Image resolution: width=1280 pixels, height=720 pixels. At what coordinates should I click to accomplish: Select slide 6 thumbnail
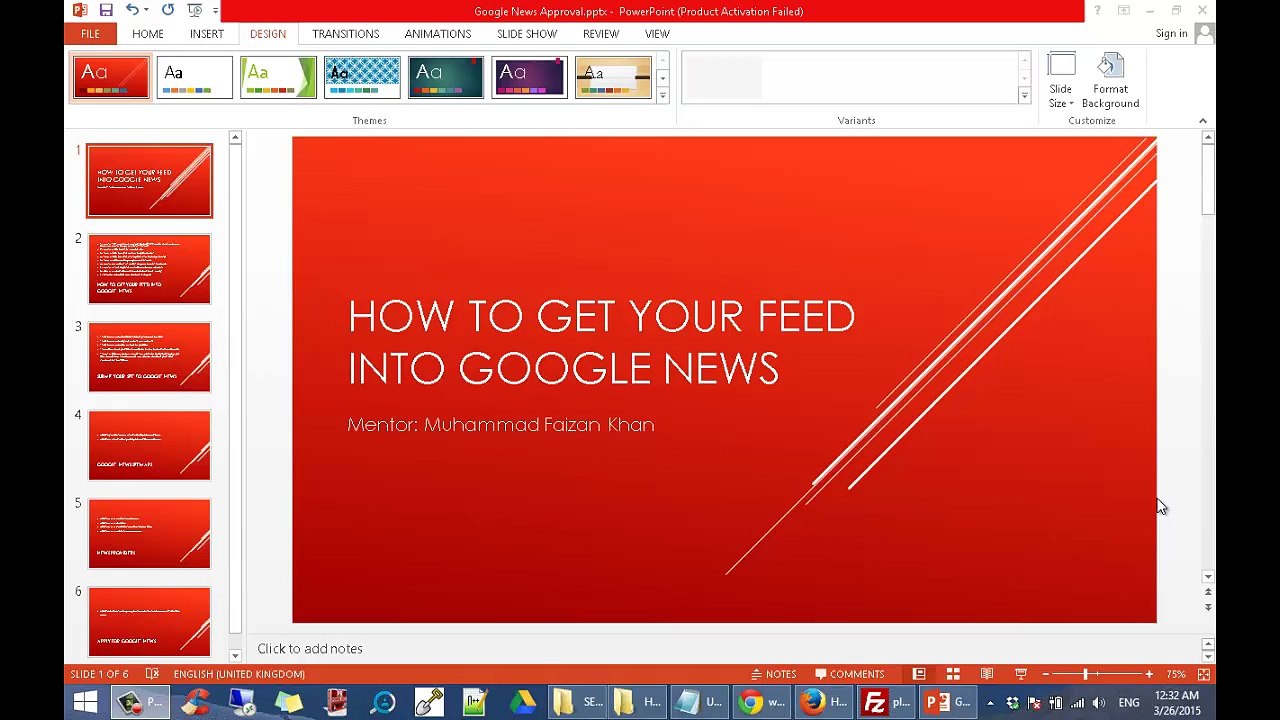pos(149,621)
